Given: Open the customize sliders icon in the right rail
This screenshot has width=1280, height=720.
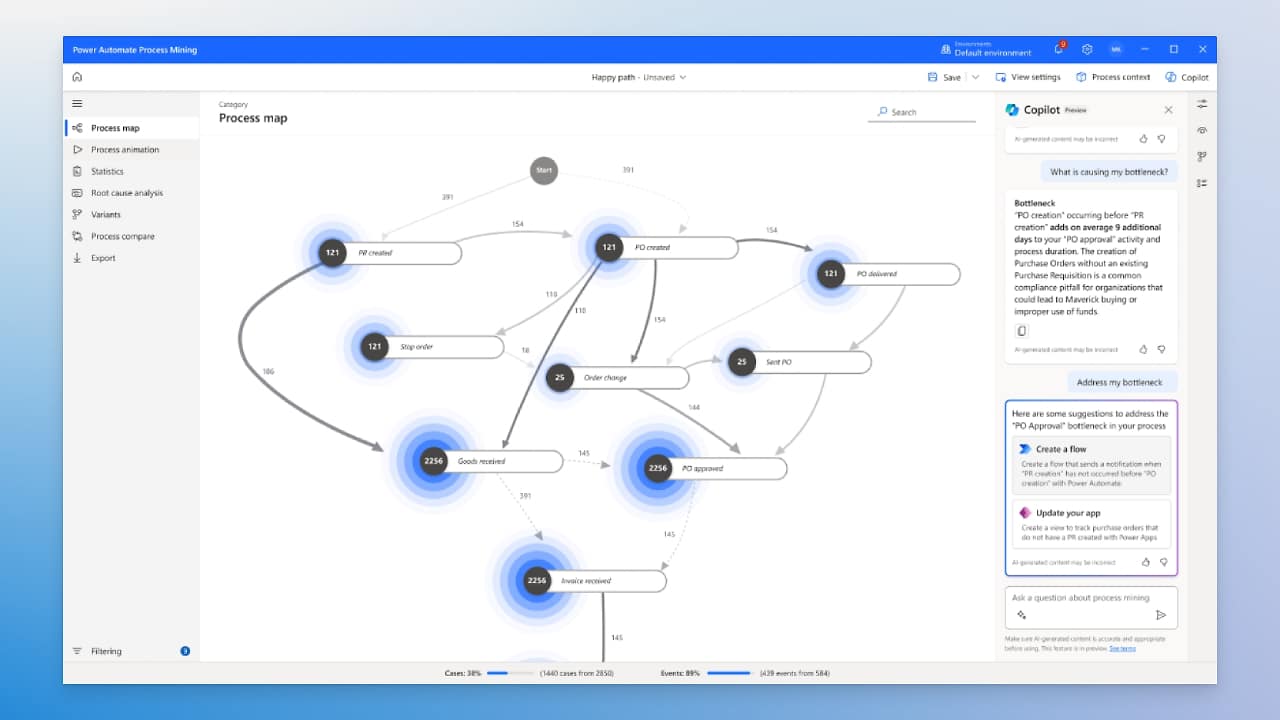Looking at the screenshot, I should 1202,104.
